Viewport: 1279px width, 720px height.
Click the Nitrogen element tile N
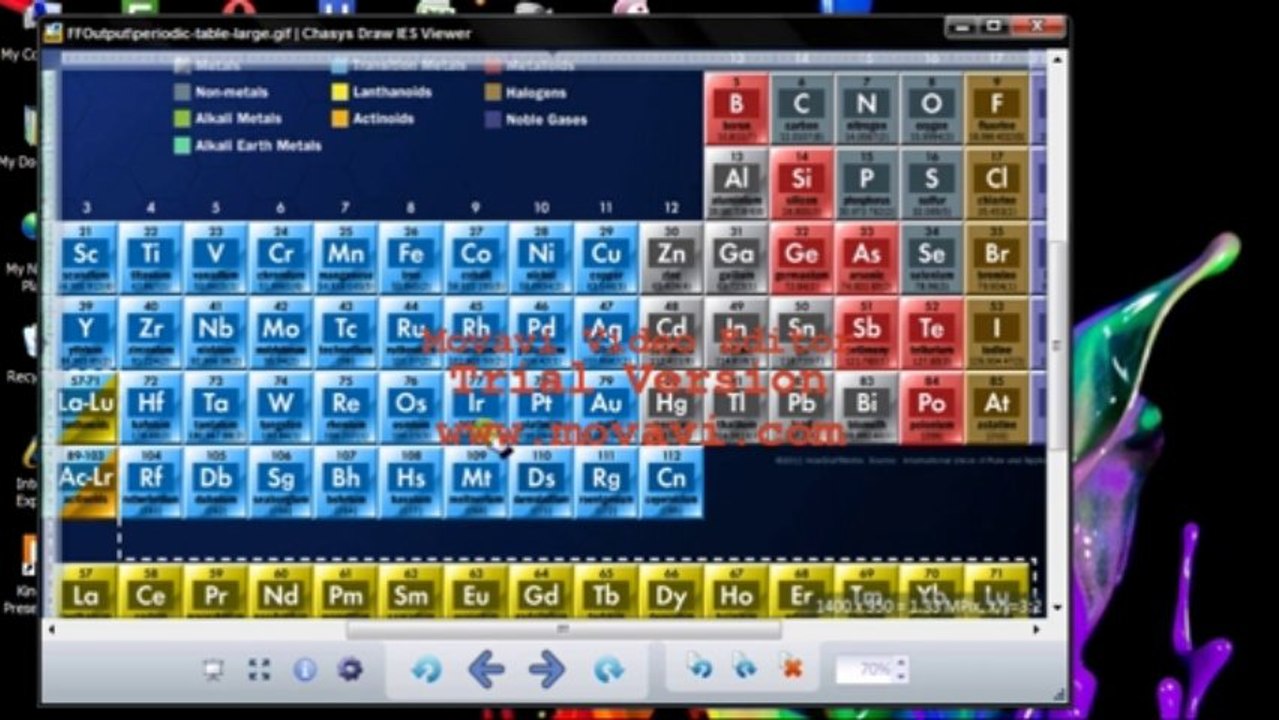[866, 108]
